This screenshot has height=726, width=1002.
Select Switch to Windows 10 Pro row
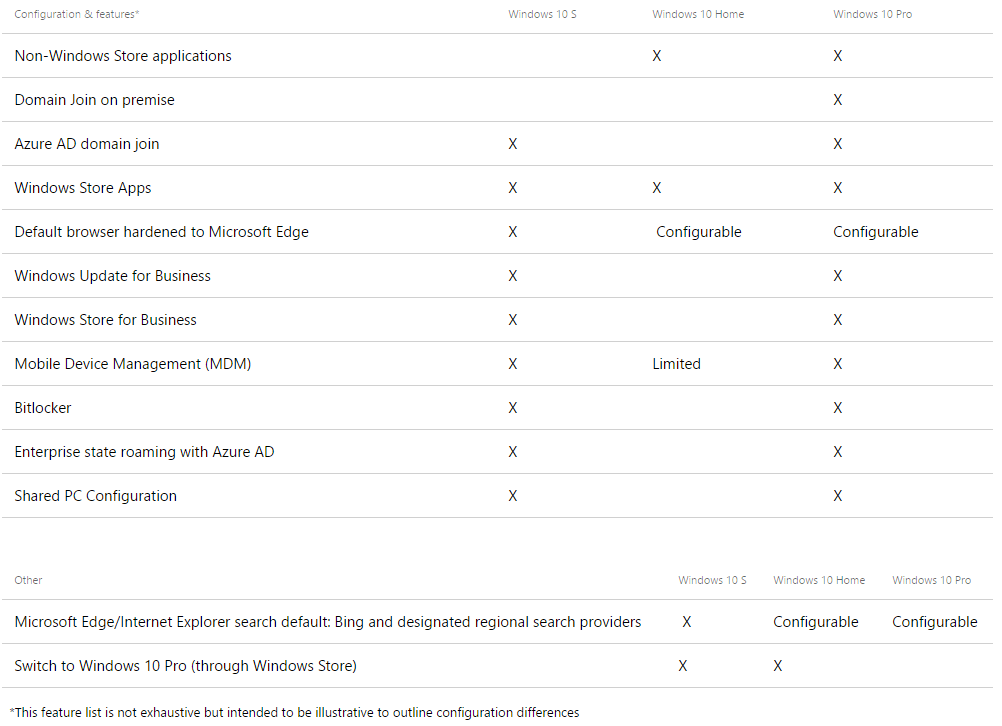497,666
